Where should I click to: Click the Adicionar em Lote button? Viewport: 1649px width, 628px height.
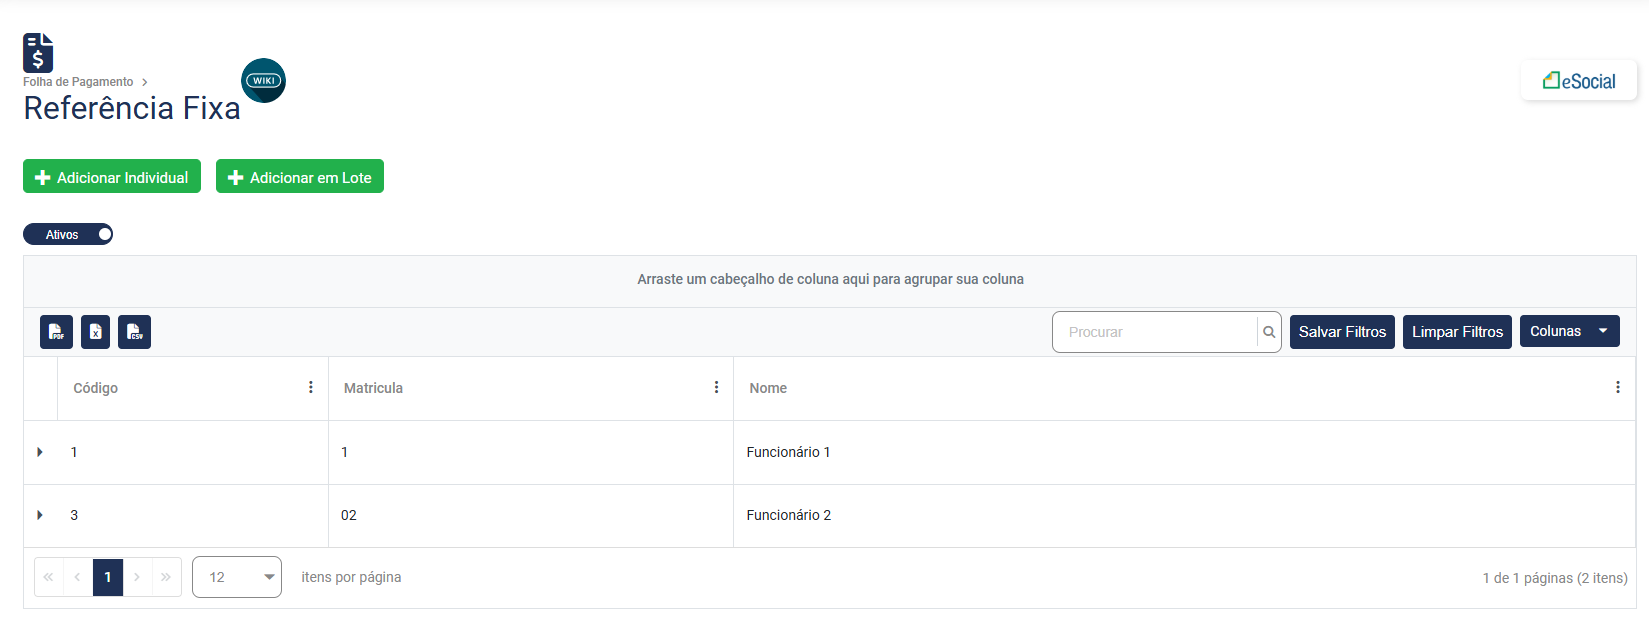(300, 177)
